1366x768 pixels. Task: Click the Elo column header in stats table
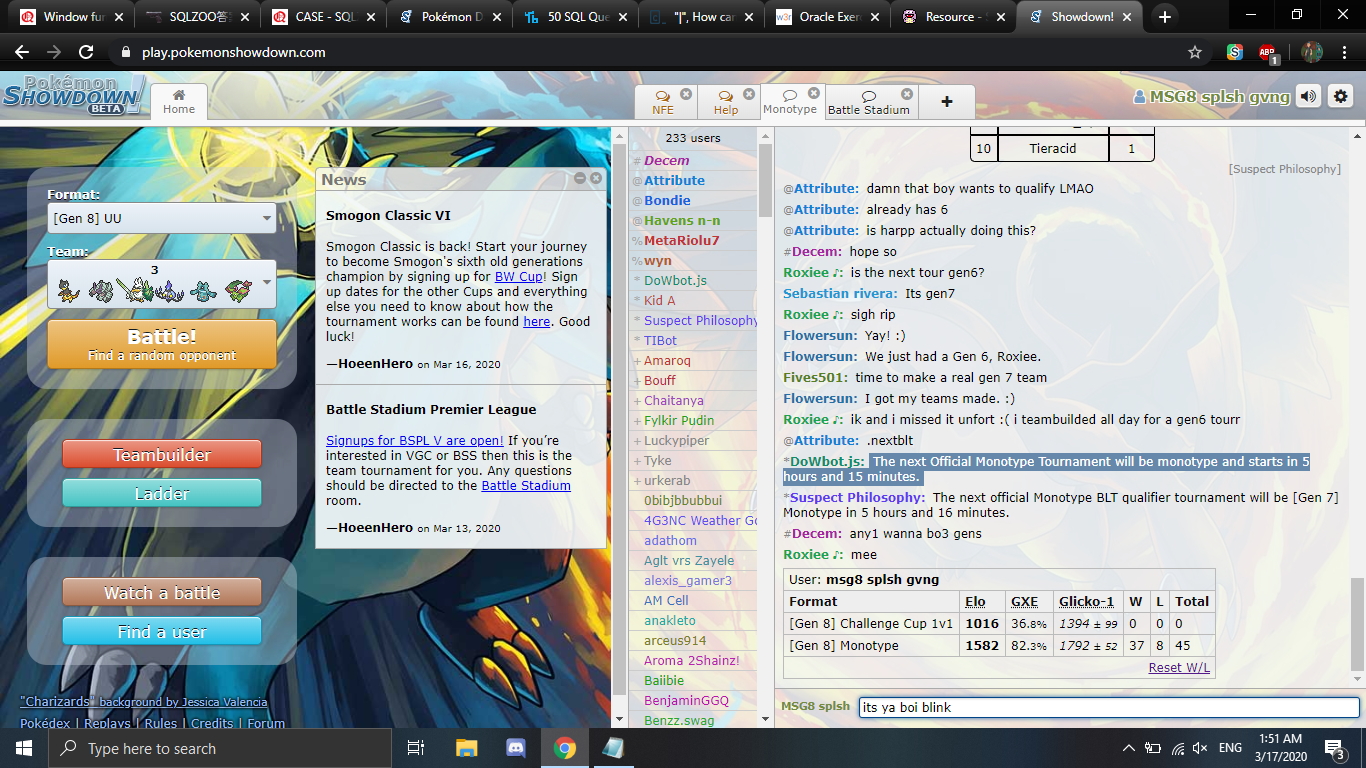tap(975, 601)
